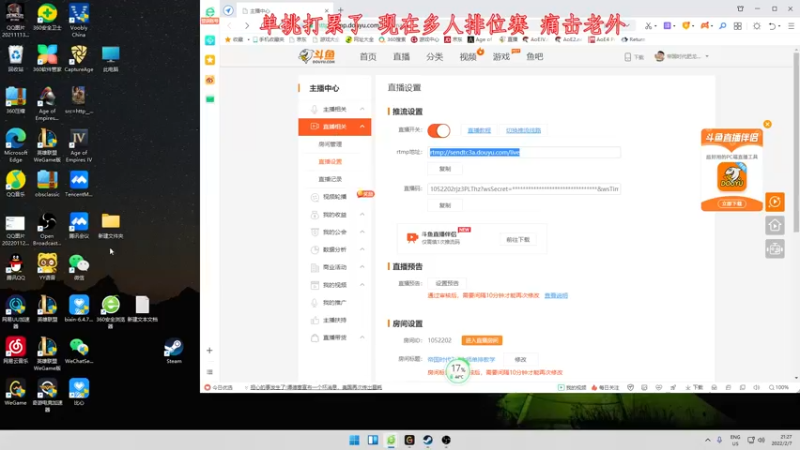Click 修改 next to the room title
This screenshot has width=800, height=450.
tap(520, 359)
